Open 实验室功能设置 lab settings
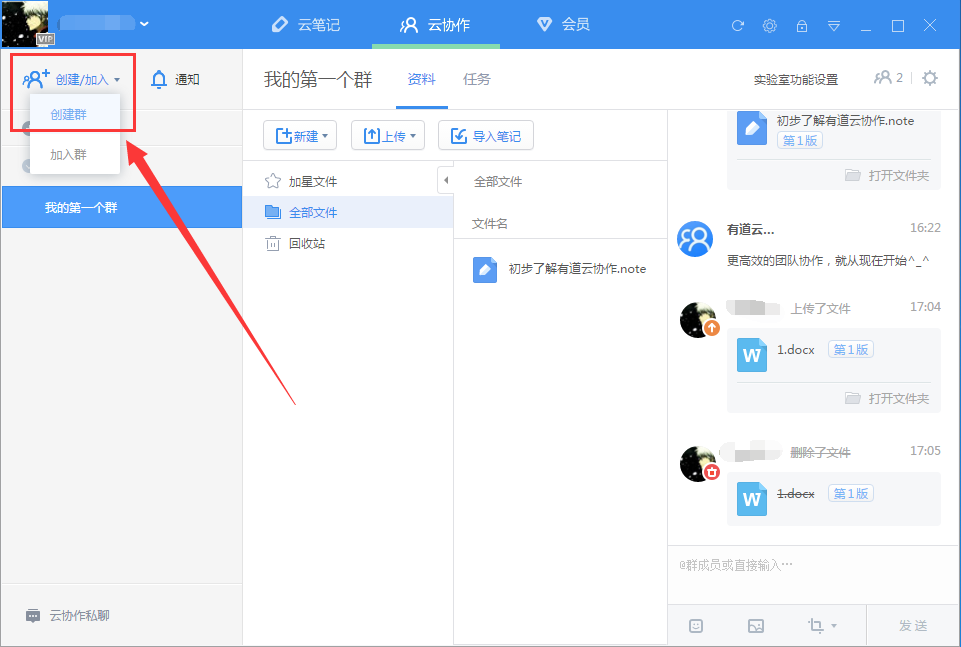This screenshot has width=961, height=647. [x=798, y=76]
